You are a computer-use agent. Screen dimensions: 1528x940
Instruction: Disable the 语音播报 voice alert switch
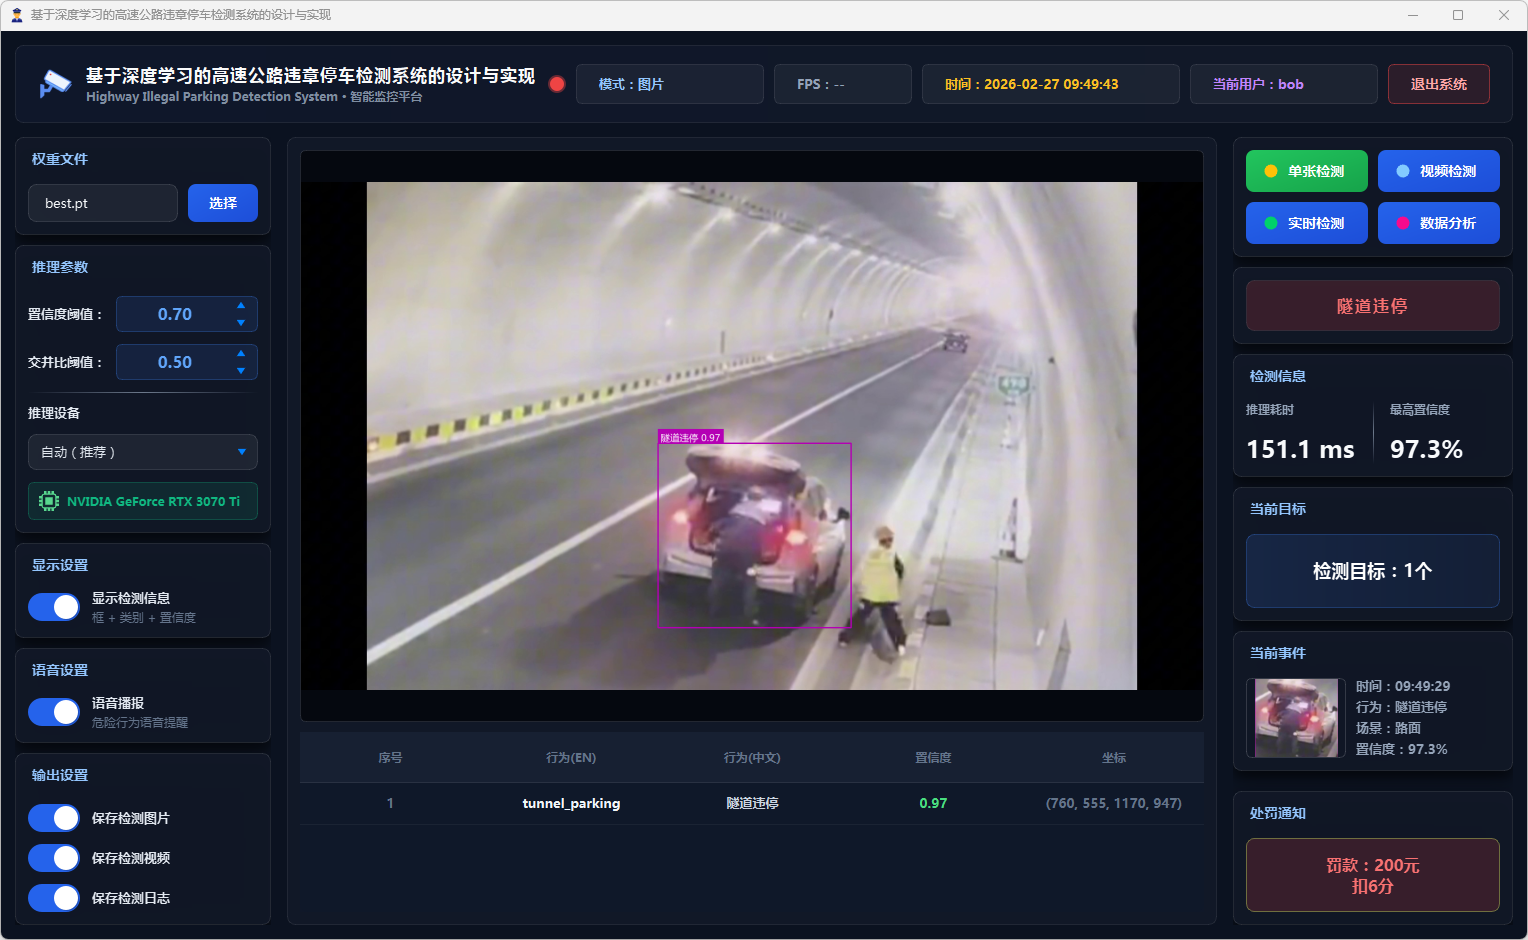pyautogui.click(x=54, y=712)
